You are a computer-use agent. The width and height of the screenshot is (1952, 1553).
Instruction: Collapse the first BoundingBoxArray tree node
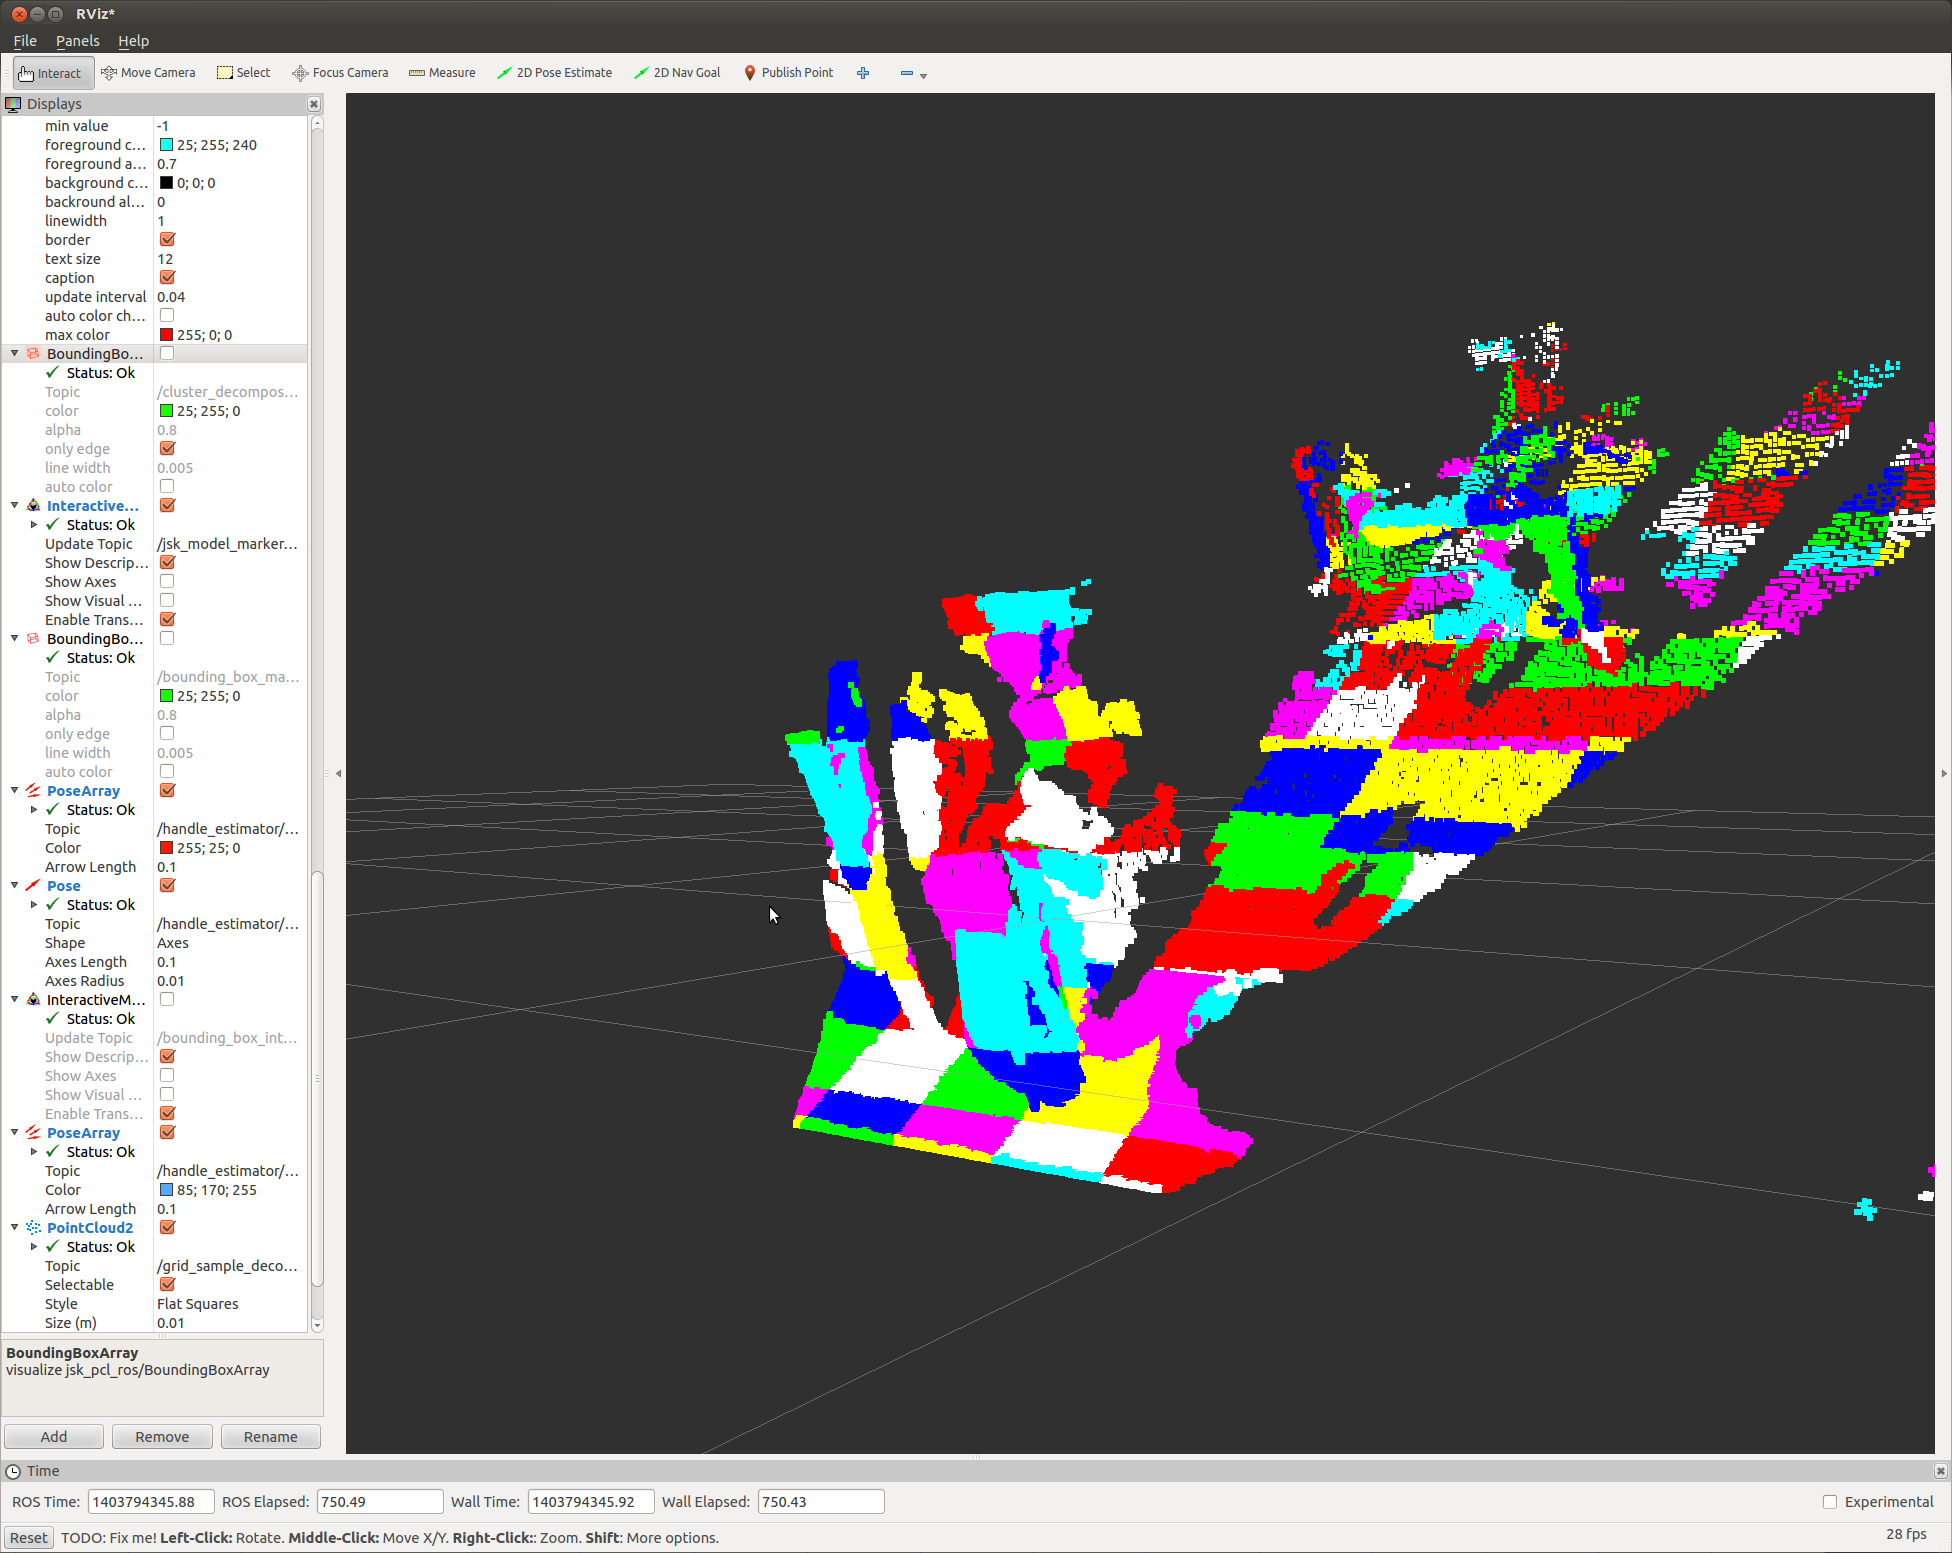point(14,354)
